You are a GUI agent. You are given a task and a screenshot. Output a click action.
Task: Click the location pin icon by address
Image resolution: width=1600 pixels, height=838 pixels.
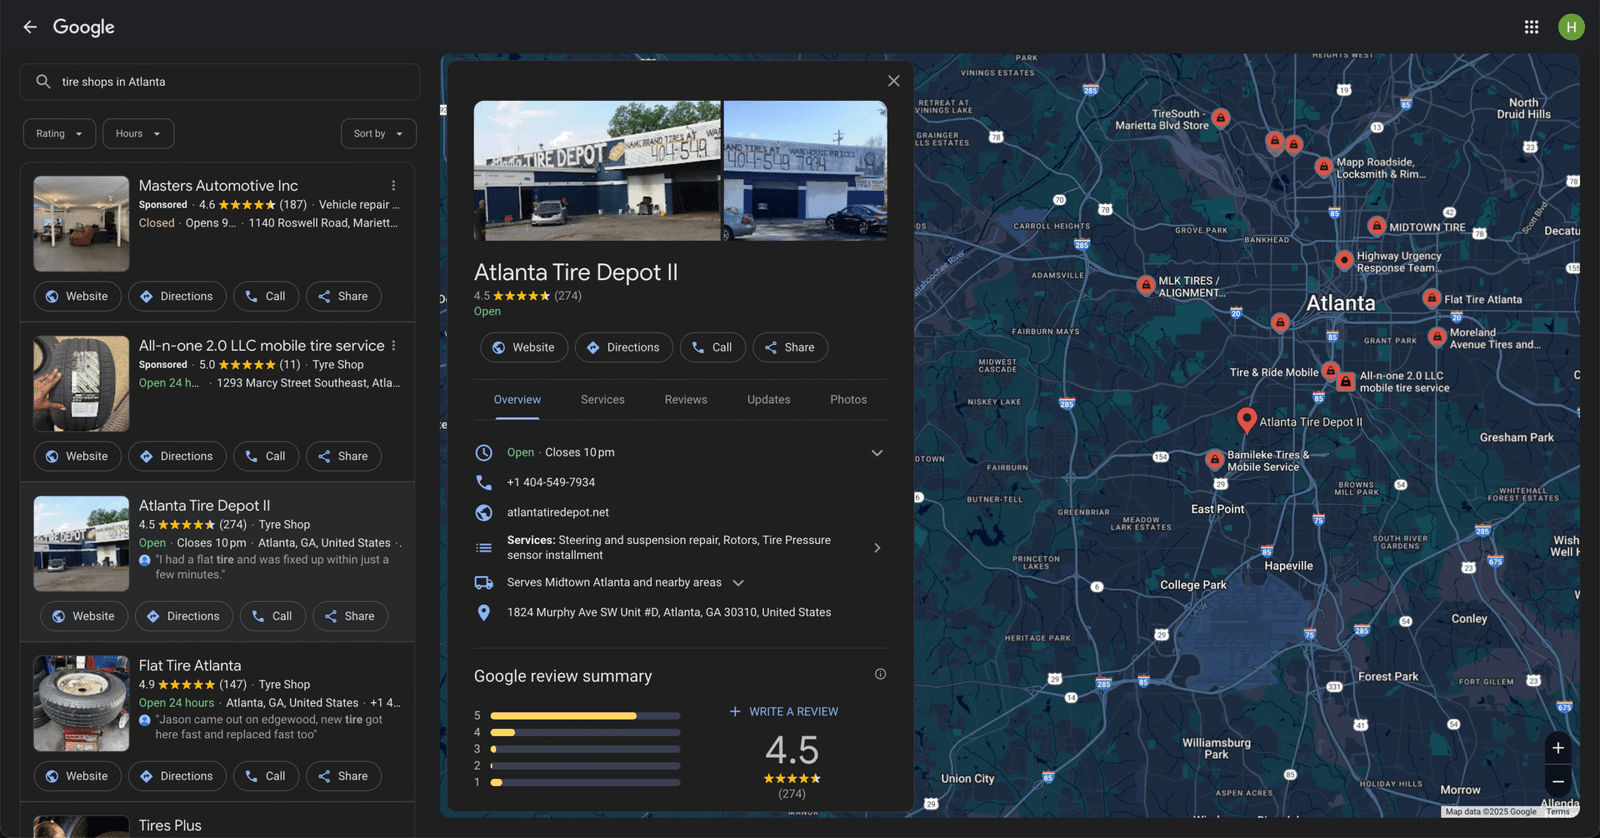click(x=484, y=612)
